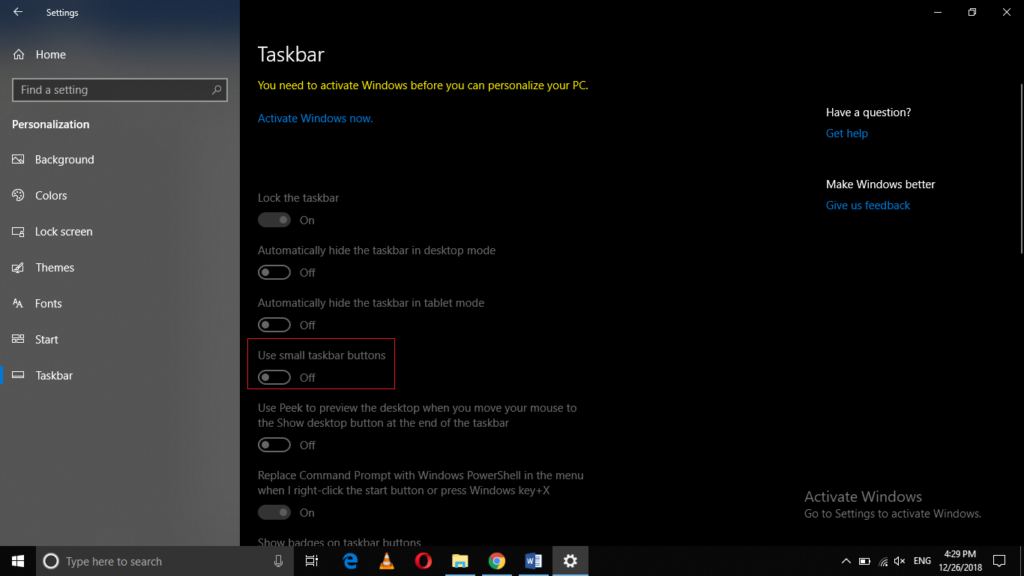The height and width of the screenshot is (576, 1024).
Task: Open the Give us feedback link
Action: coord(867,205)
